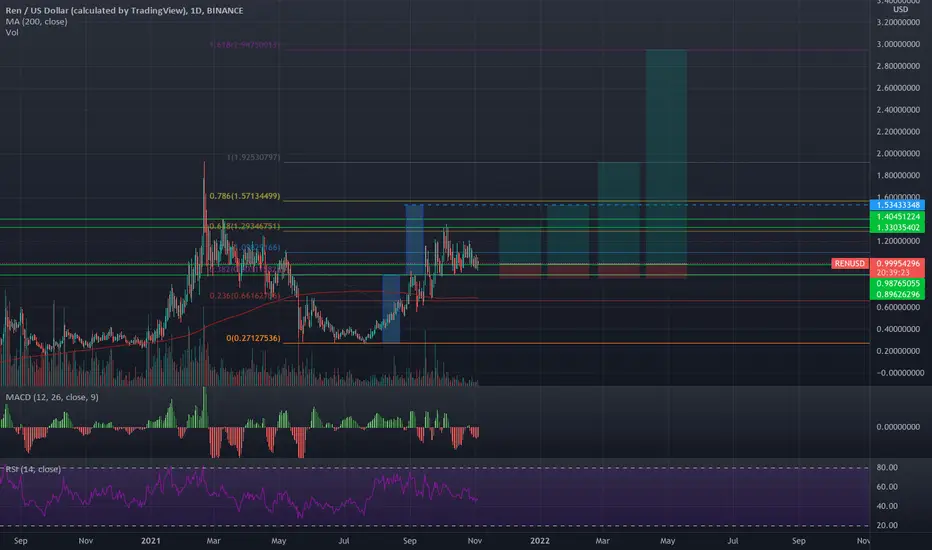Screen dimensions: 932x550
Task: Click the red 0.99954296 current price label
Action: click(897, 263)
